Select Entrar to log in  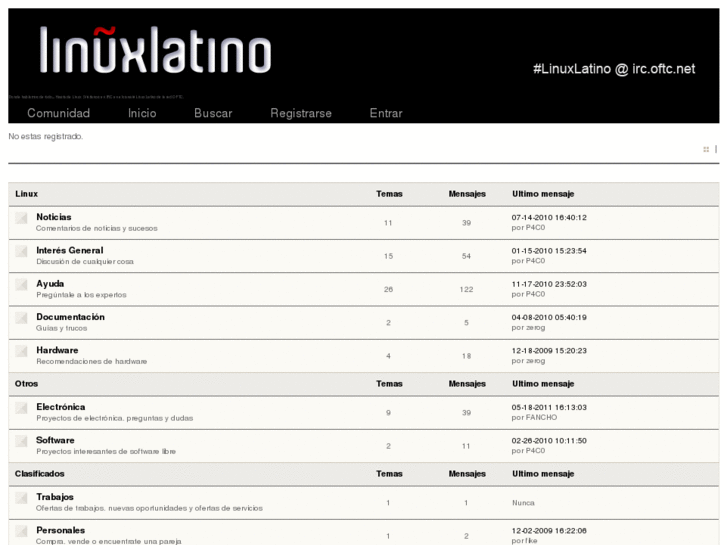pos(386,113)
